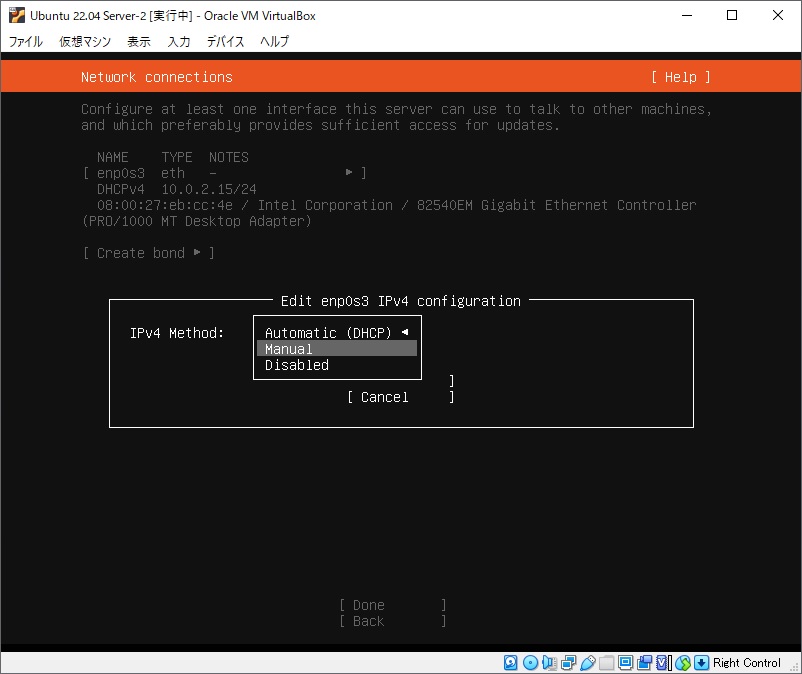This screenshot has height=674, width=802.
Task: Click the mouse integration status icon
Action: click(x=683, y=663)
